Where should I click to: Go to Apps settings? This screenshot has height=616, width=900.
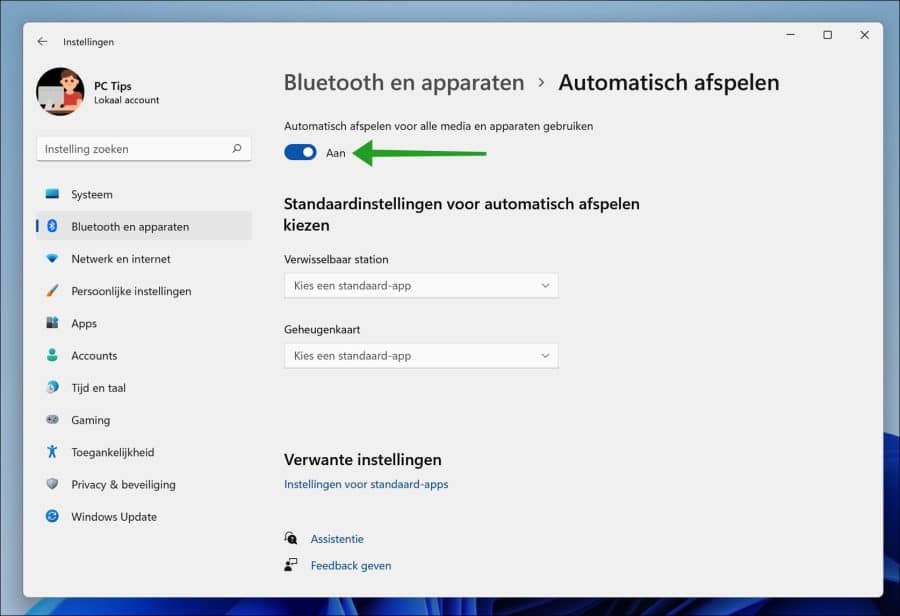pyautogui.click(x=143, y=323)
